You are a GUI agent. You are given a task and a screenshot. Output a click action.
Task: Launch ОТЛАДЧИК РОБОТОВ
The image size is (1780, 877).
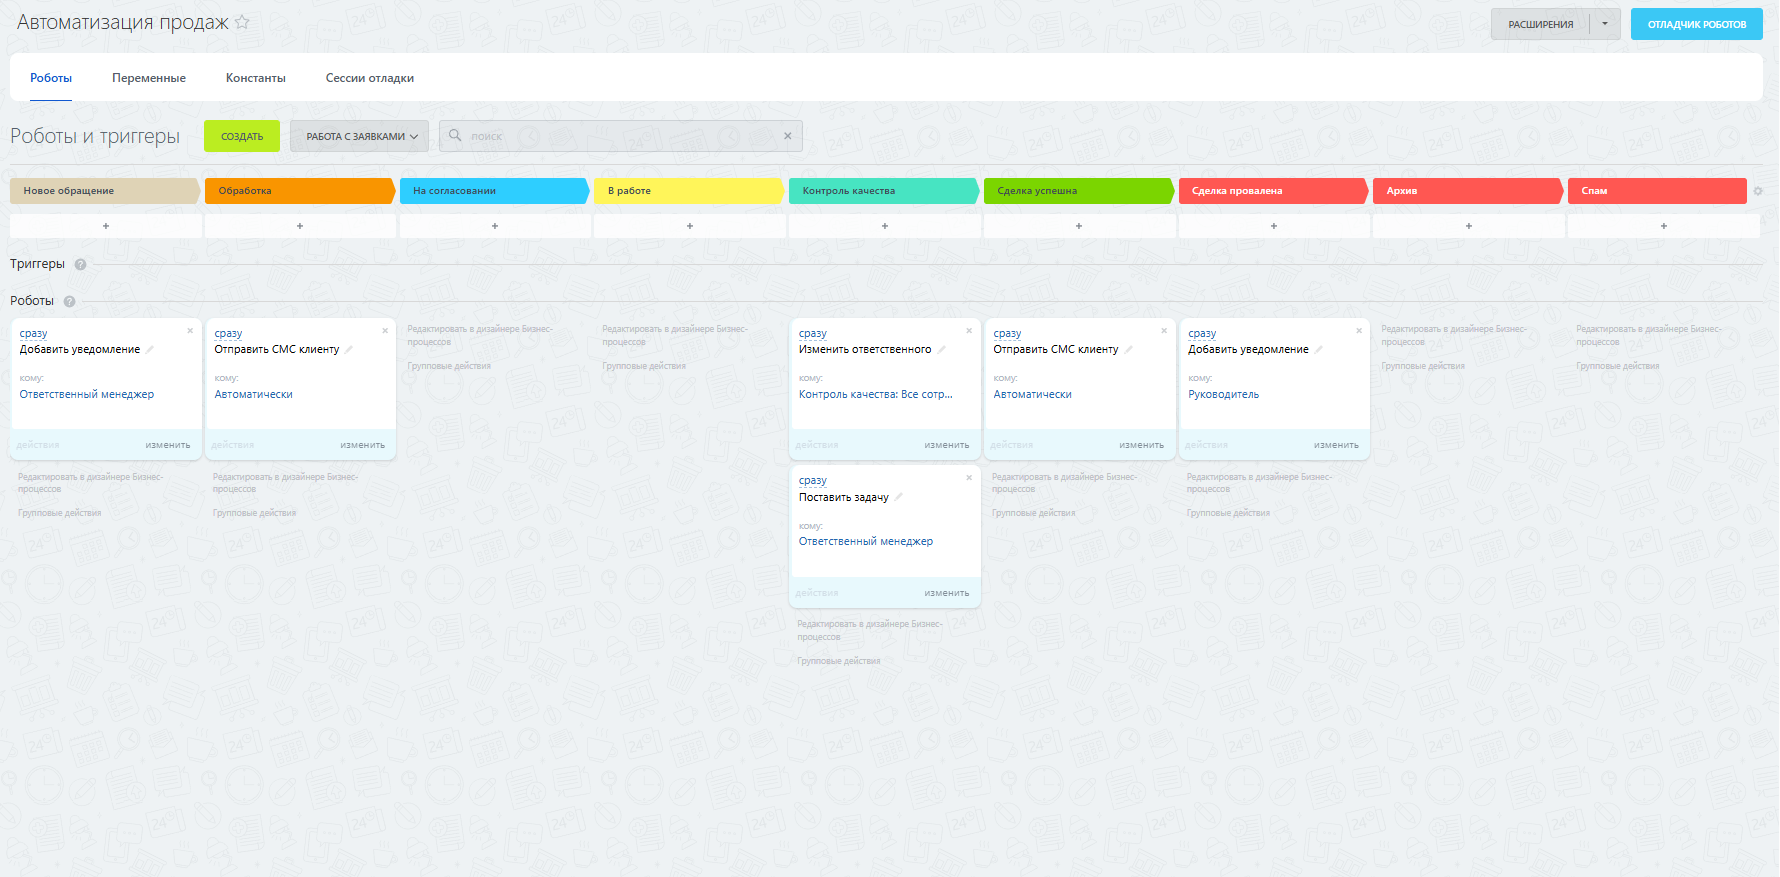tap(1697, 24)
